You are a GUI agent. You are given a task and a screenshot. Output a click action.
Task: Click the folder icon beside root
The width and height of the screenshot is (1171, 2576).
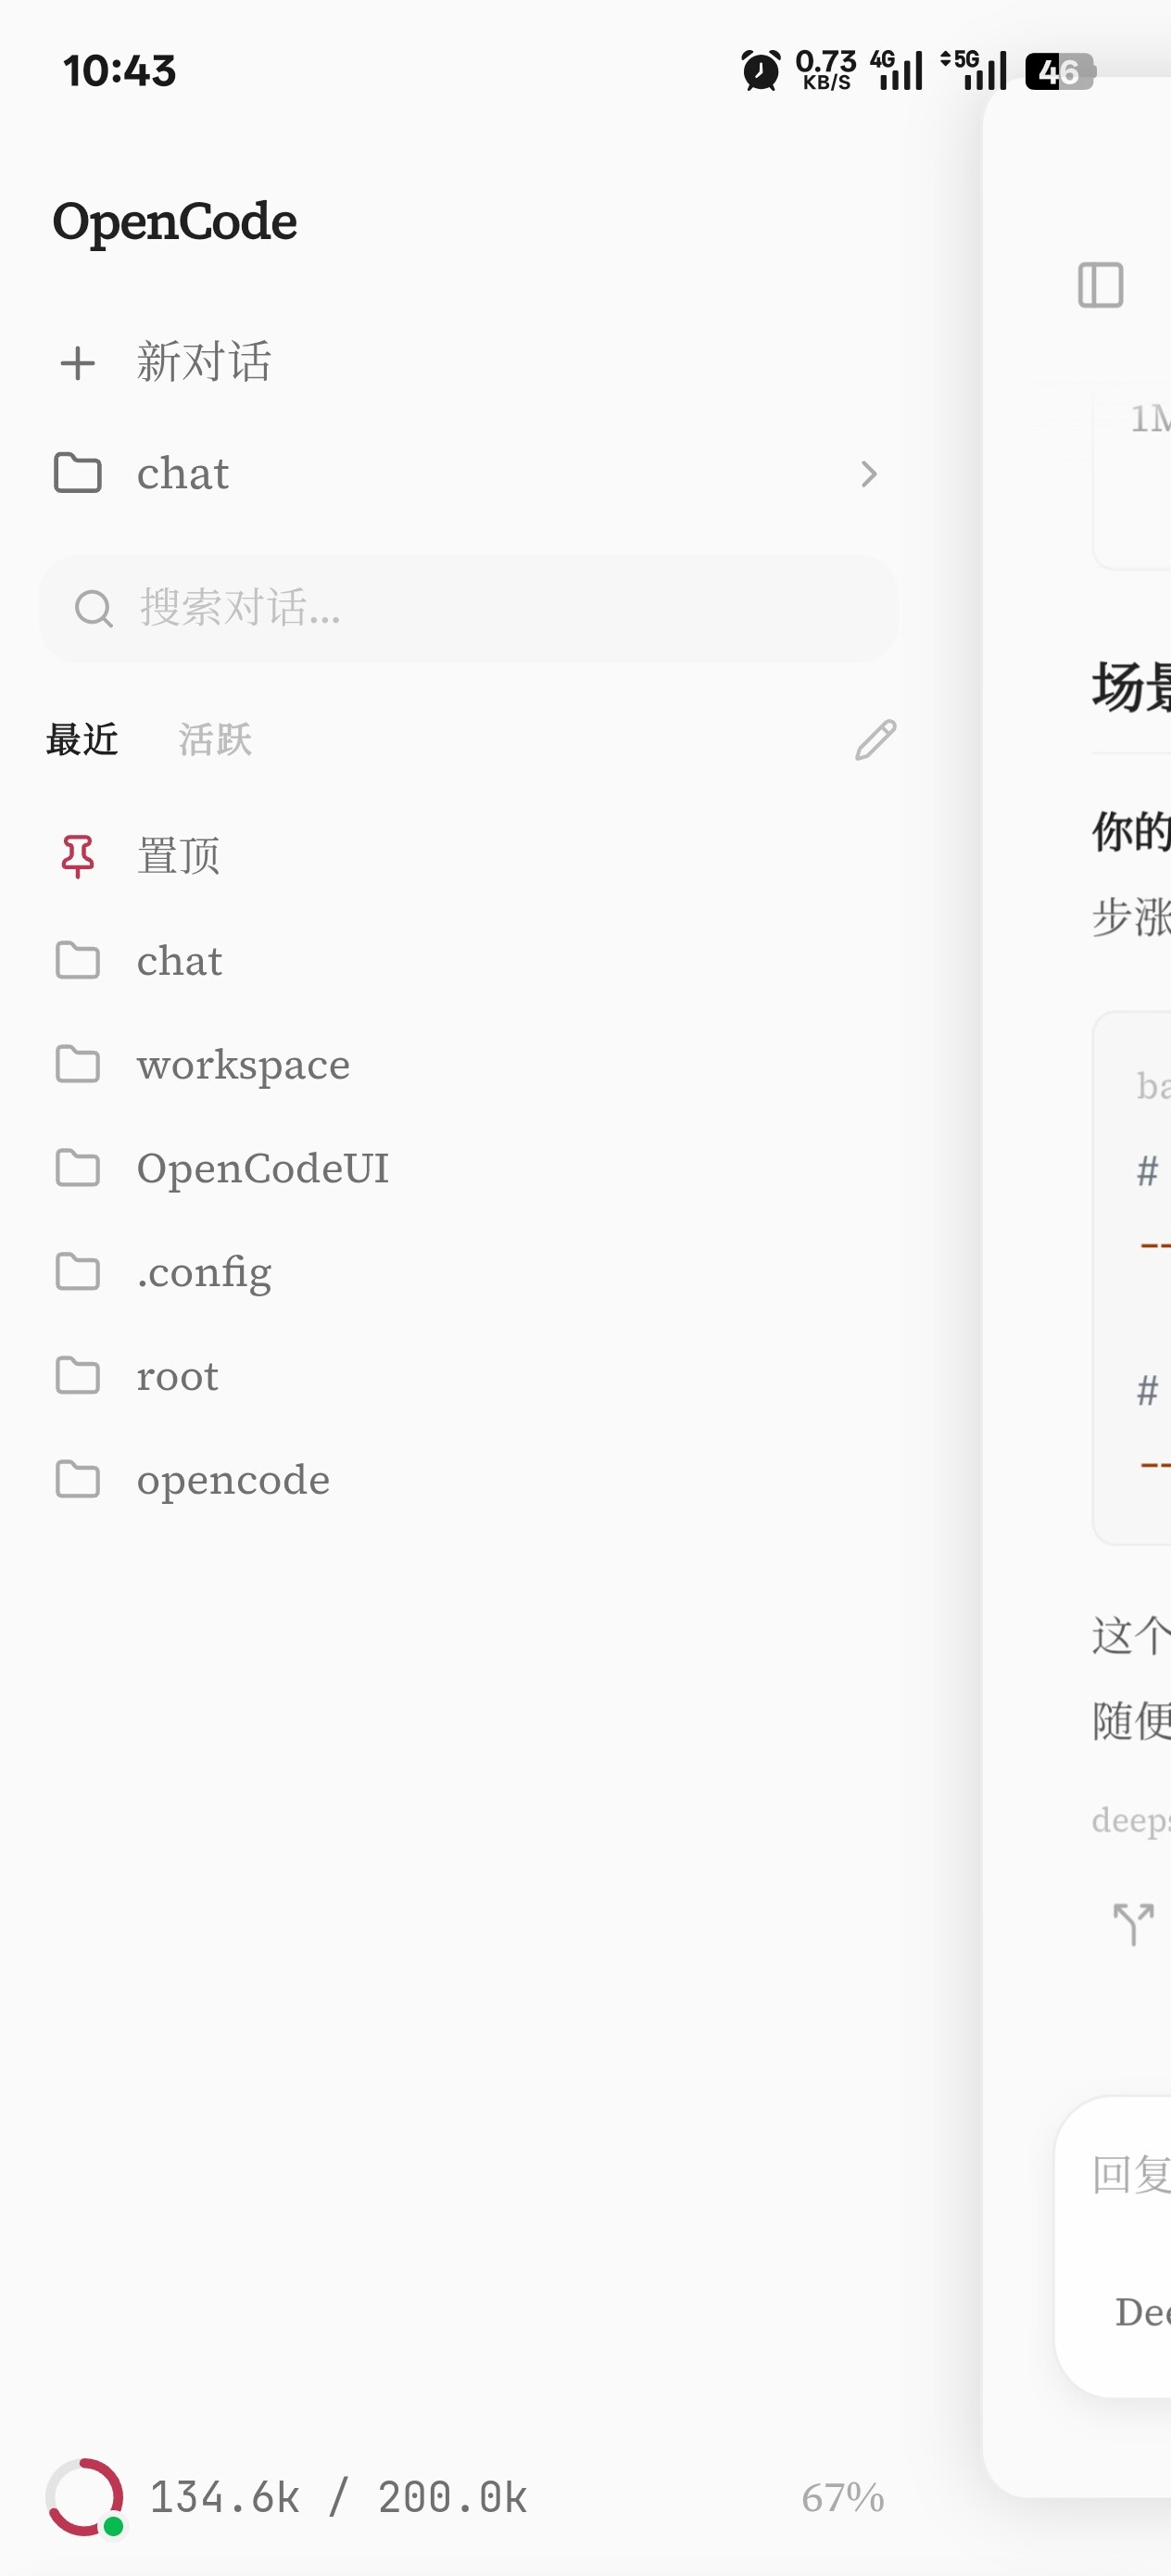pos(77,1376)
